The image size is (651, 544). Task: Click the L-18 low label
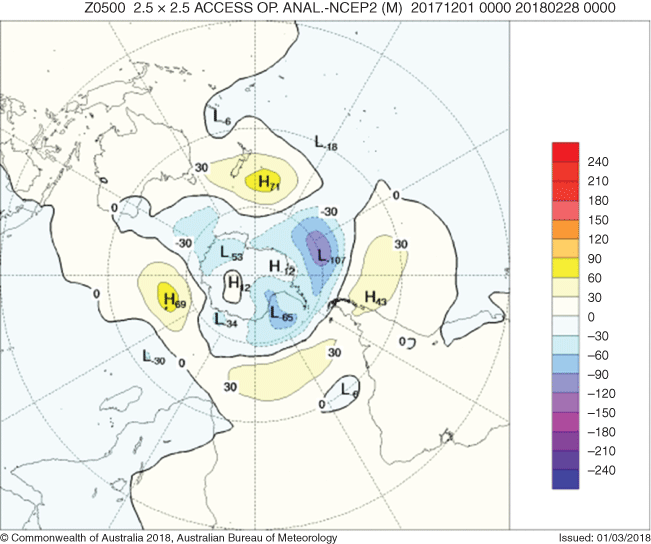point(326,143)
